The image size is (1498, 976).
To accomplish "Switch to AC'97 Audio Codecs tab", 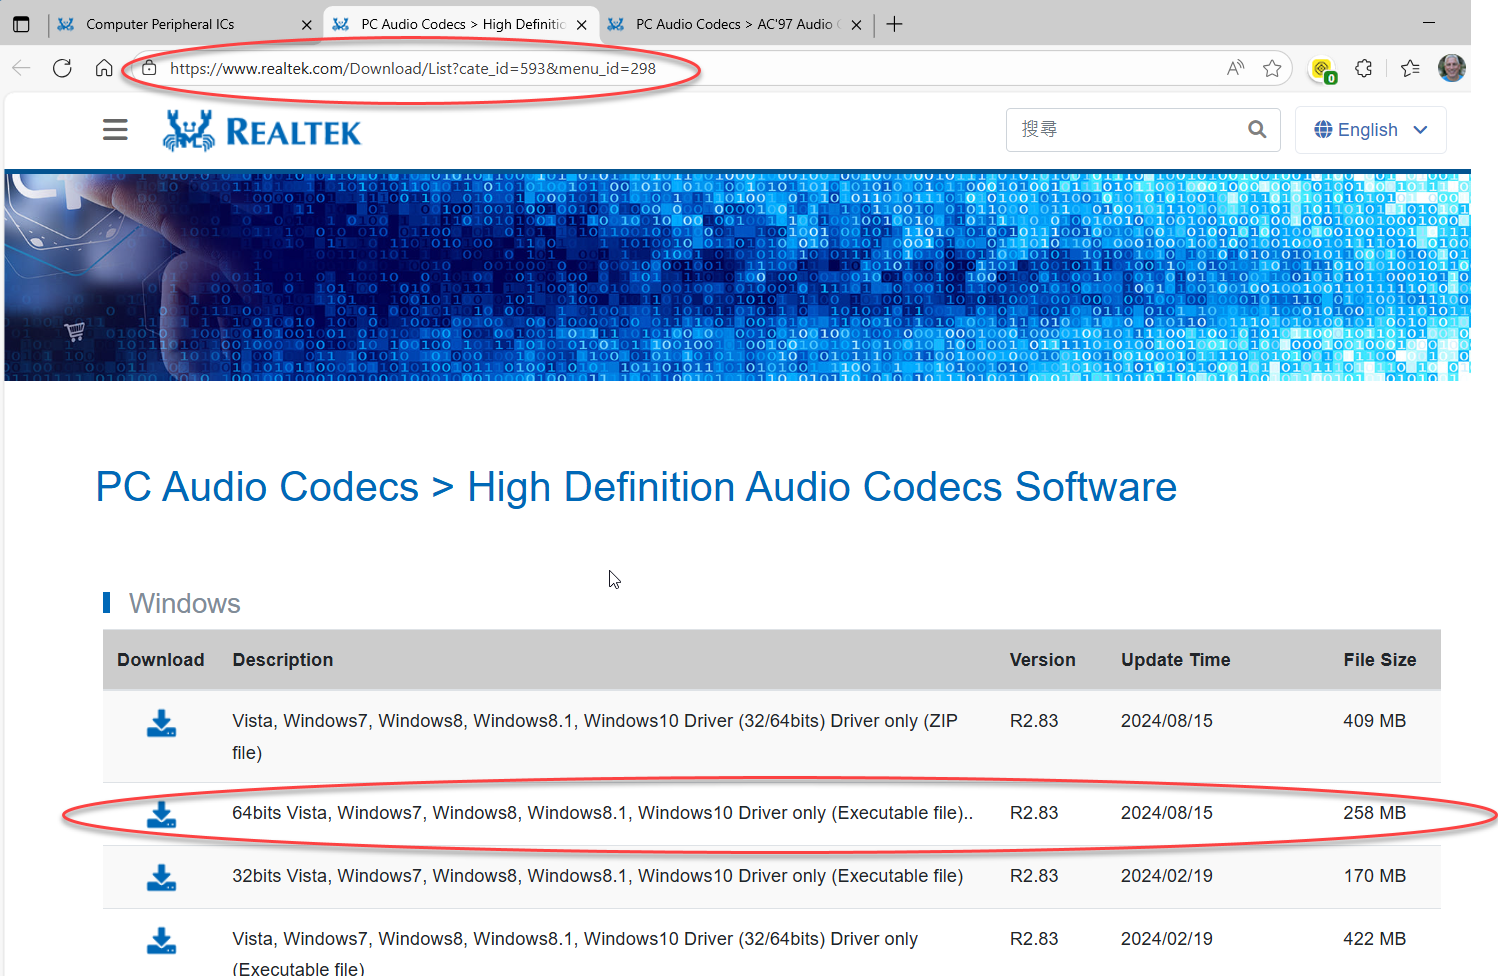I will click(735, 24).
